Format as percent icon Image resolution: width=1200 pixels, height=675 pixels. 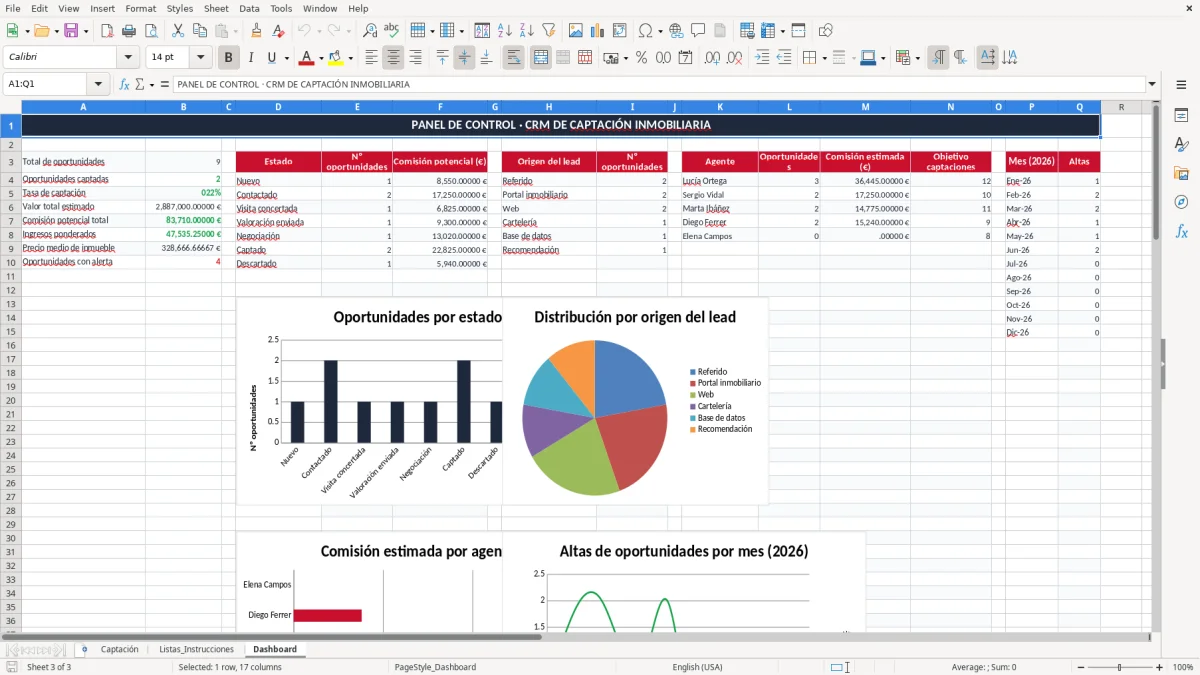coord(641,58)
